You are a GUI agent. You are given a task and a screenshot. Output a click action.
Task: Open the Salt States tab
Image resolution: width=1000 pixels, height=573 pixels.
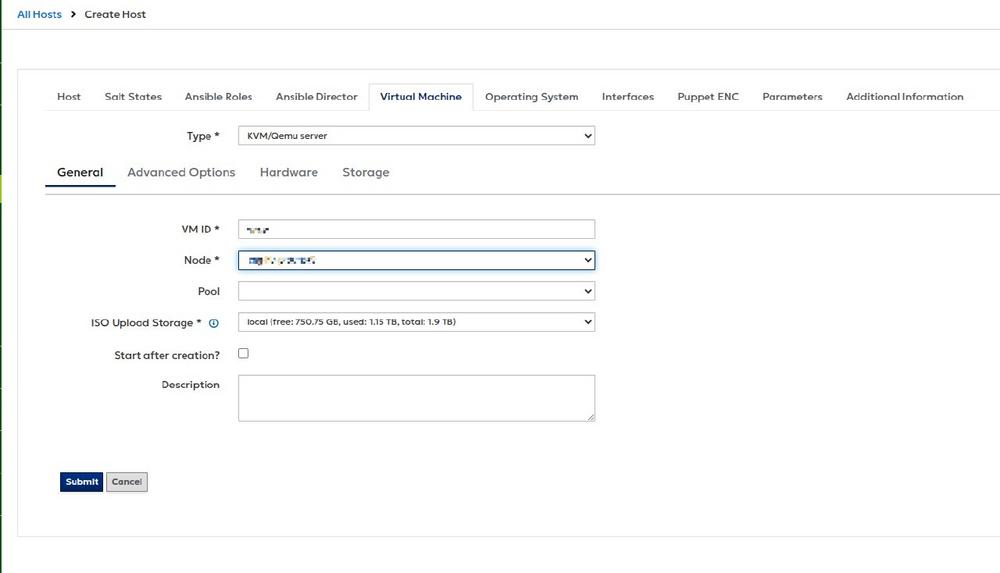(x=133, y=96)
